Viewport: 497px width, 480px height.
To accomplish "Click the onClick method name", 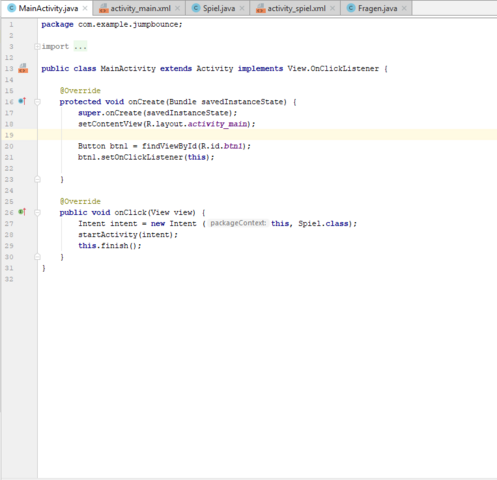I will click(130, 213).
